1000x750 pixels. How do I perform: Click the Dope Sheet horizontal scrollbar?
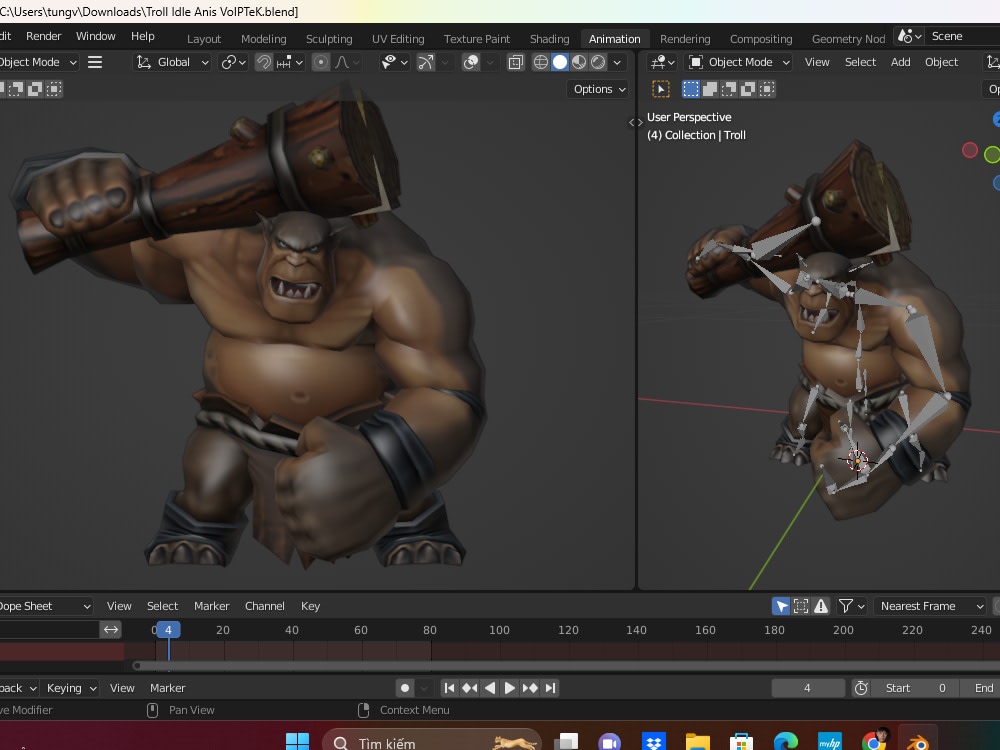(x=566, y=666)
